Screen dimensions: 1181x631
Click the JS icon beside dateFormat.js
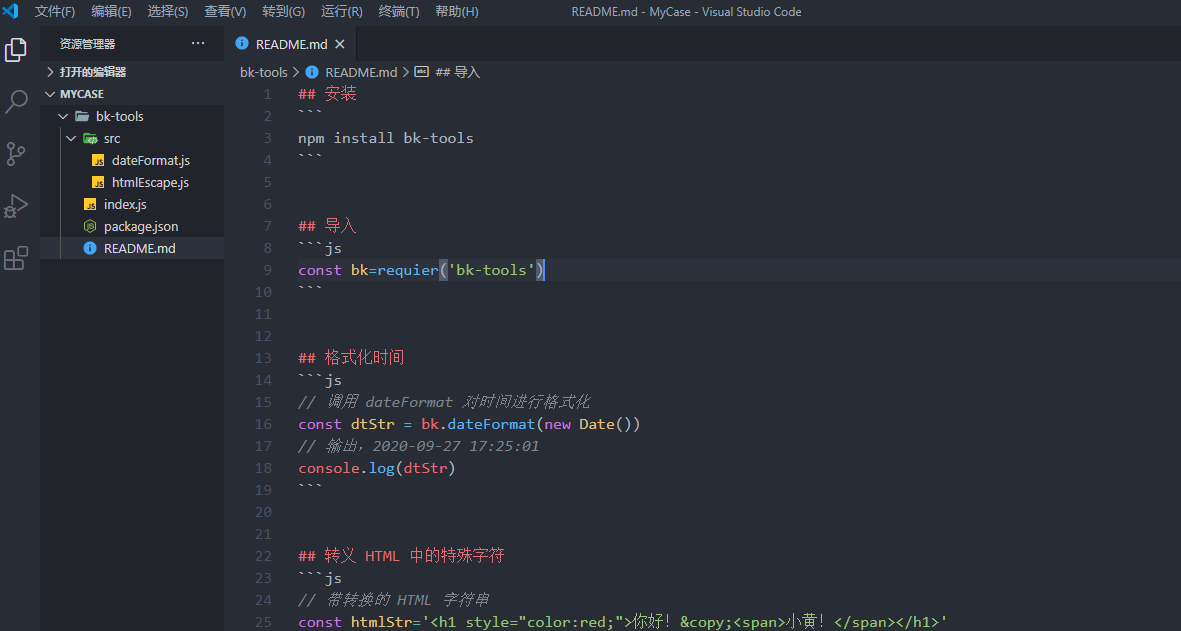pyautogui.click(x=98, y=160)
